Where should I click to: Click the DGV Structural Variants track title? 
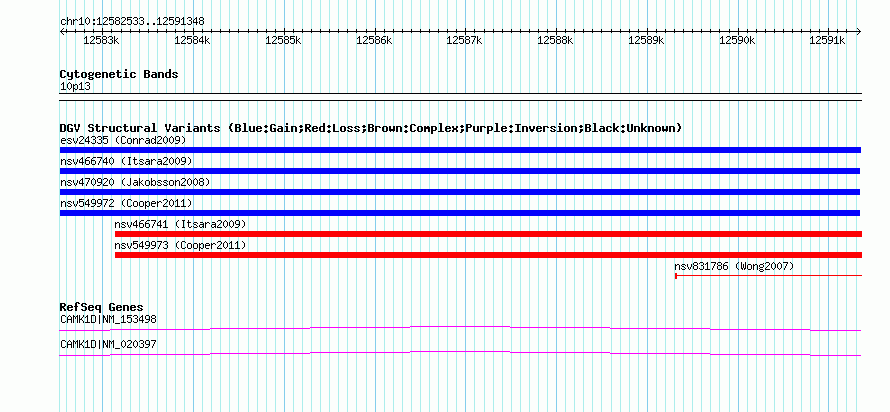coord(371,128)
